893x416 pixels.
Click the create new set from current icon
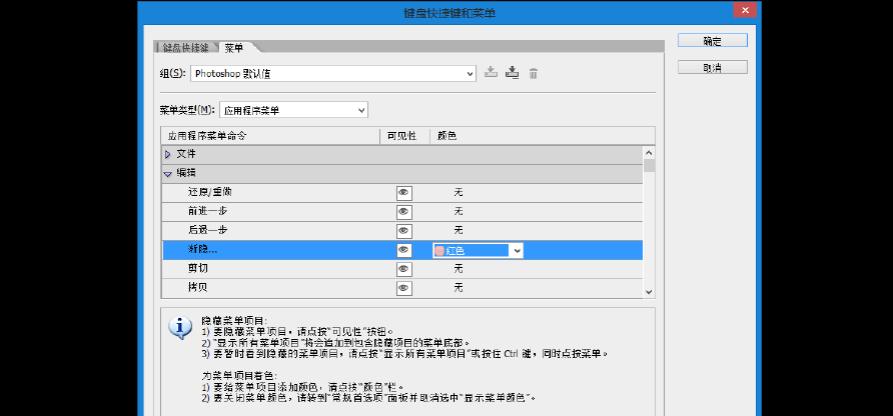click(x=513, y=73)
